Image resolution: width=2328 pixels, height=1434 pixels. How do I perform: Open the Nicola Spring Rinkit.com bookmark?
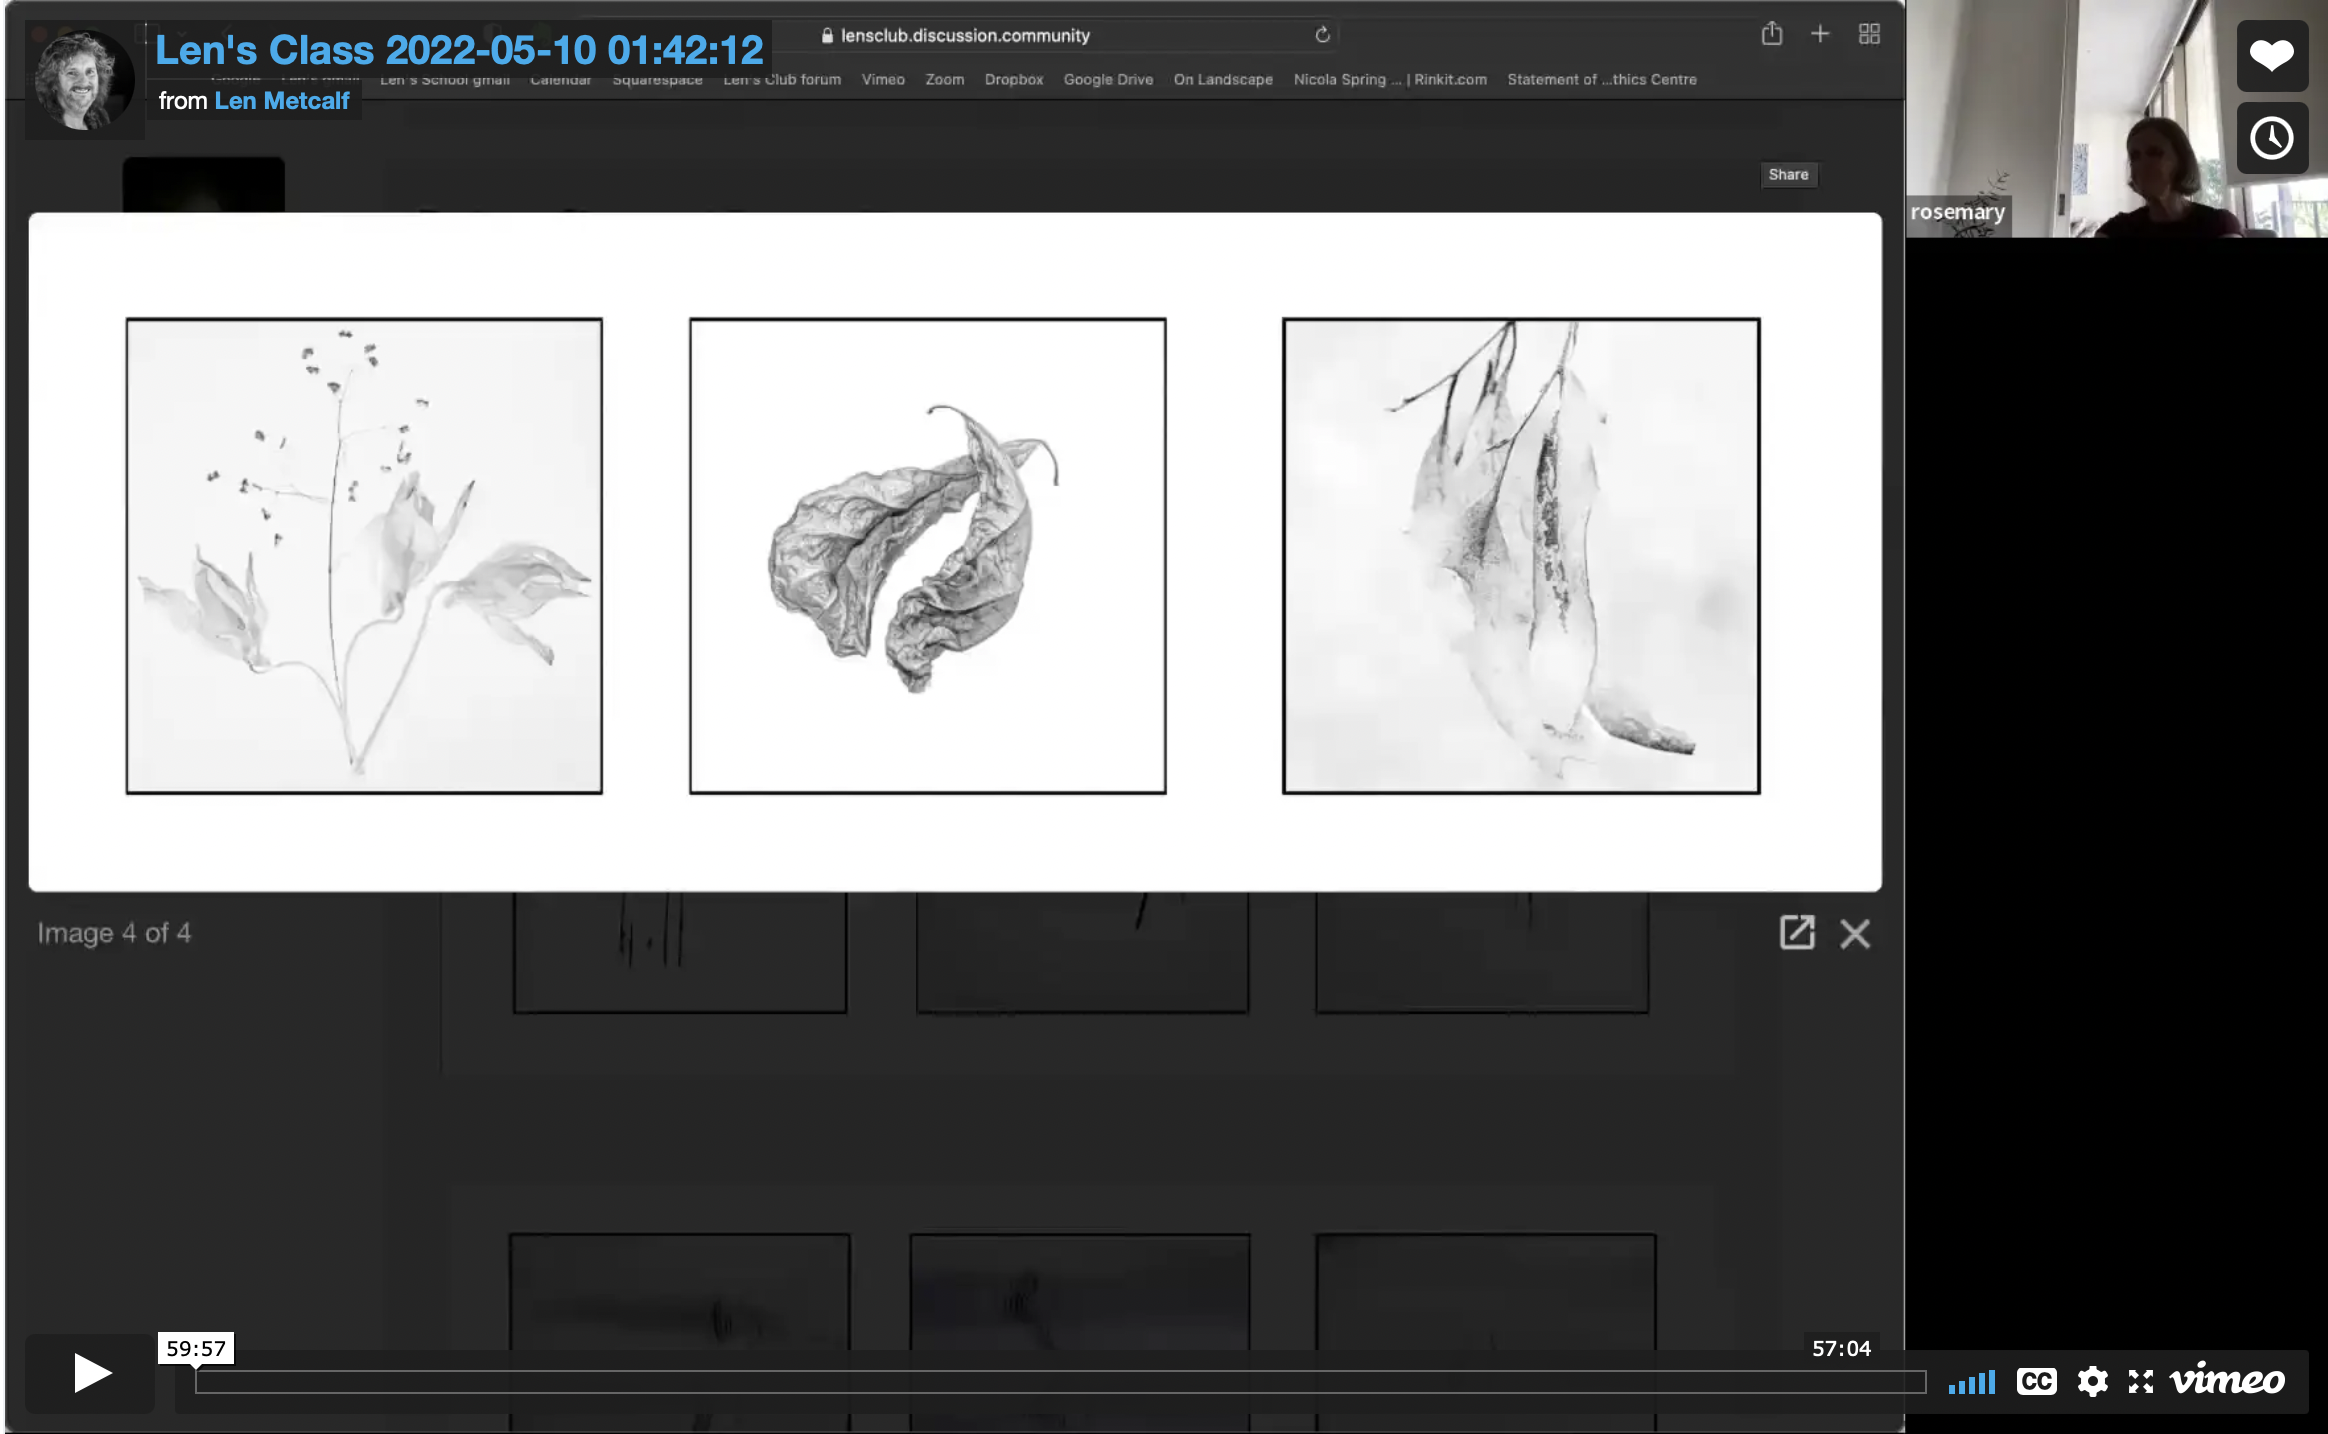(x=1390, y=80)
